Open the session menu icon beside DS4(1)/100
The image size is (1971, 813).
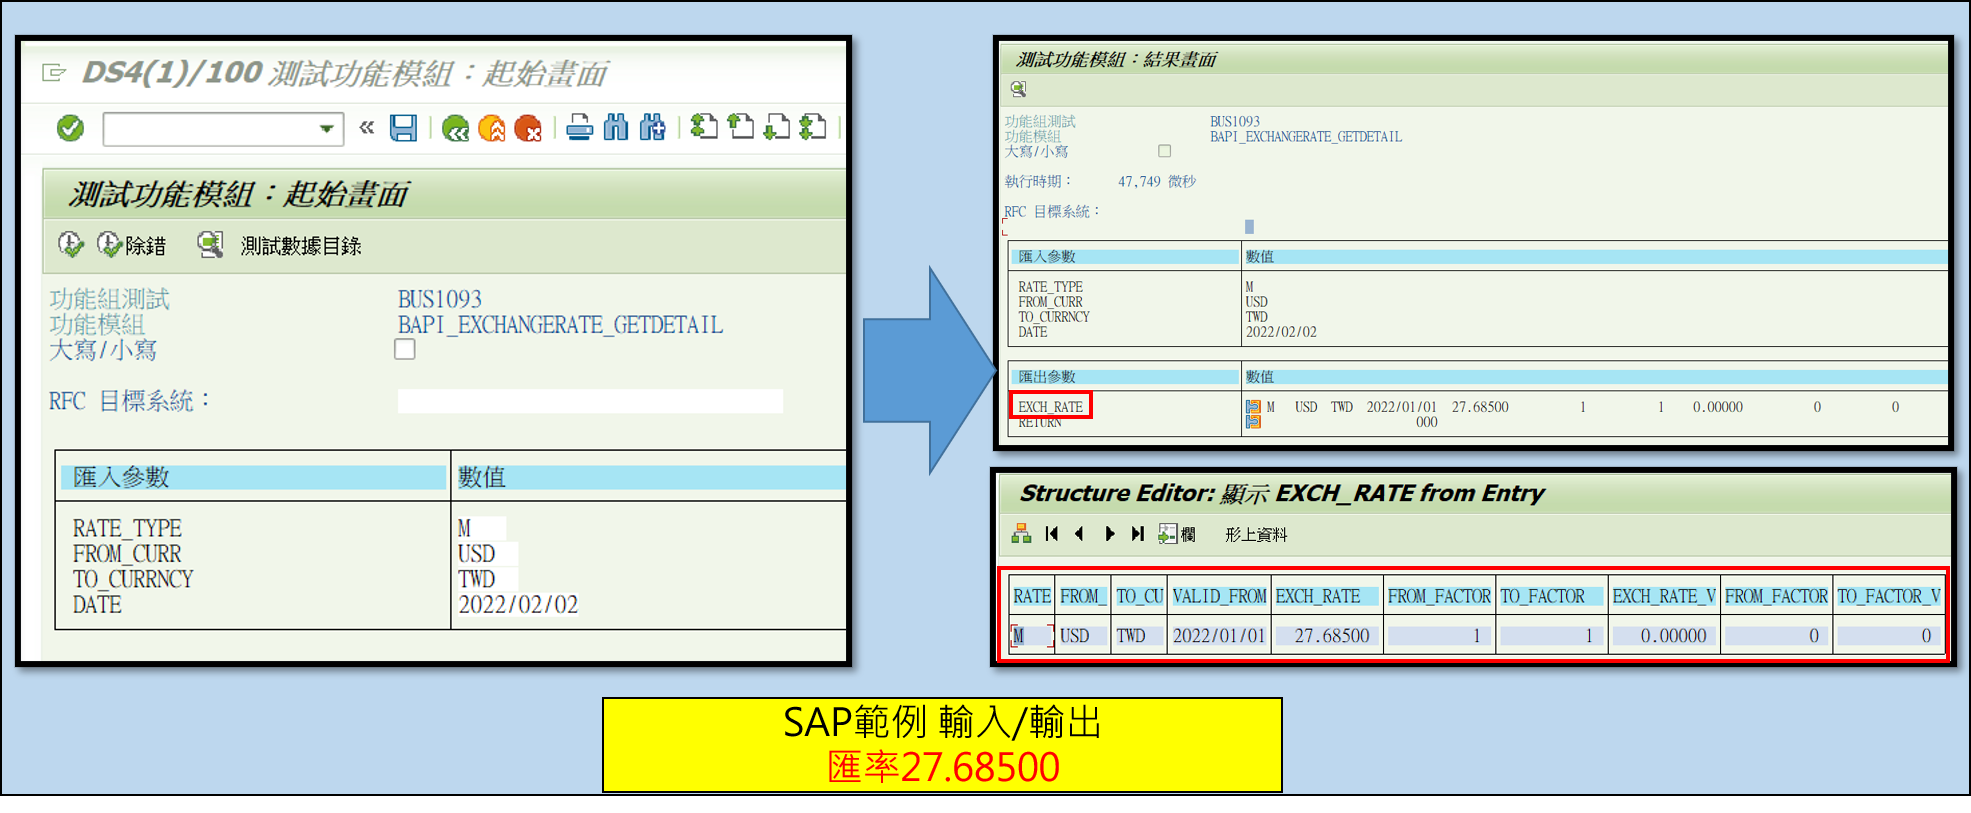(54, 73)
